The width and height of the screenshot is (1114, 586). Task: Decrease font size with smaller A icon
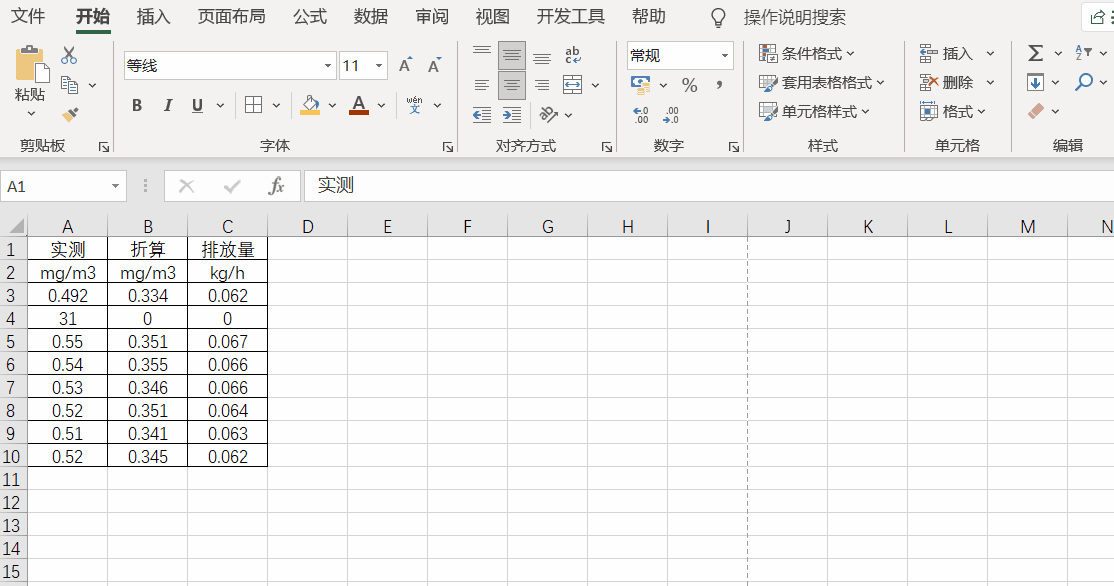pyautogui.click(x=434, y=65)
